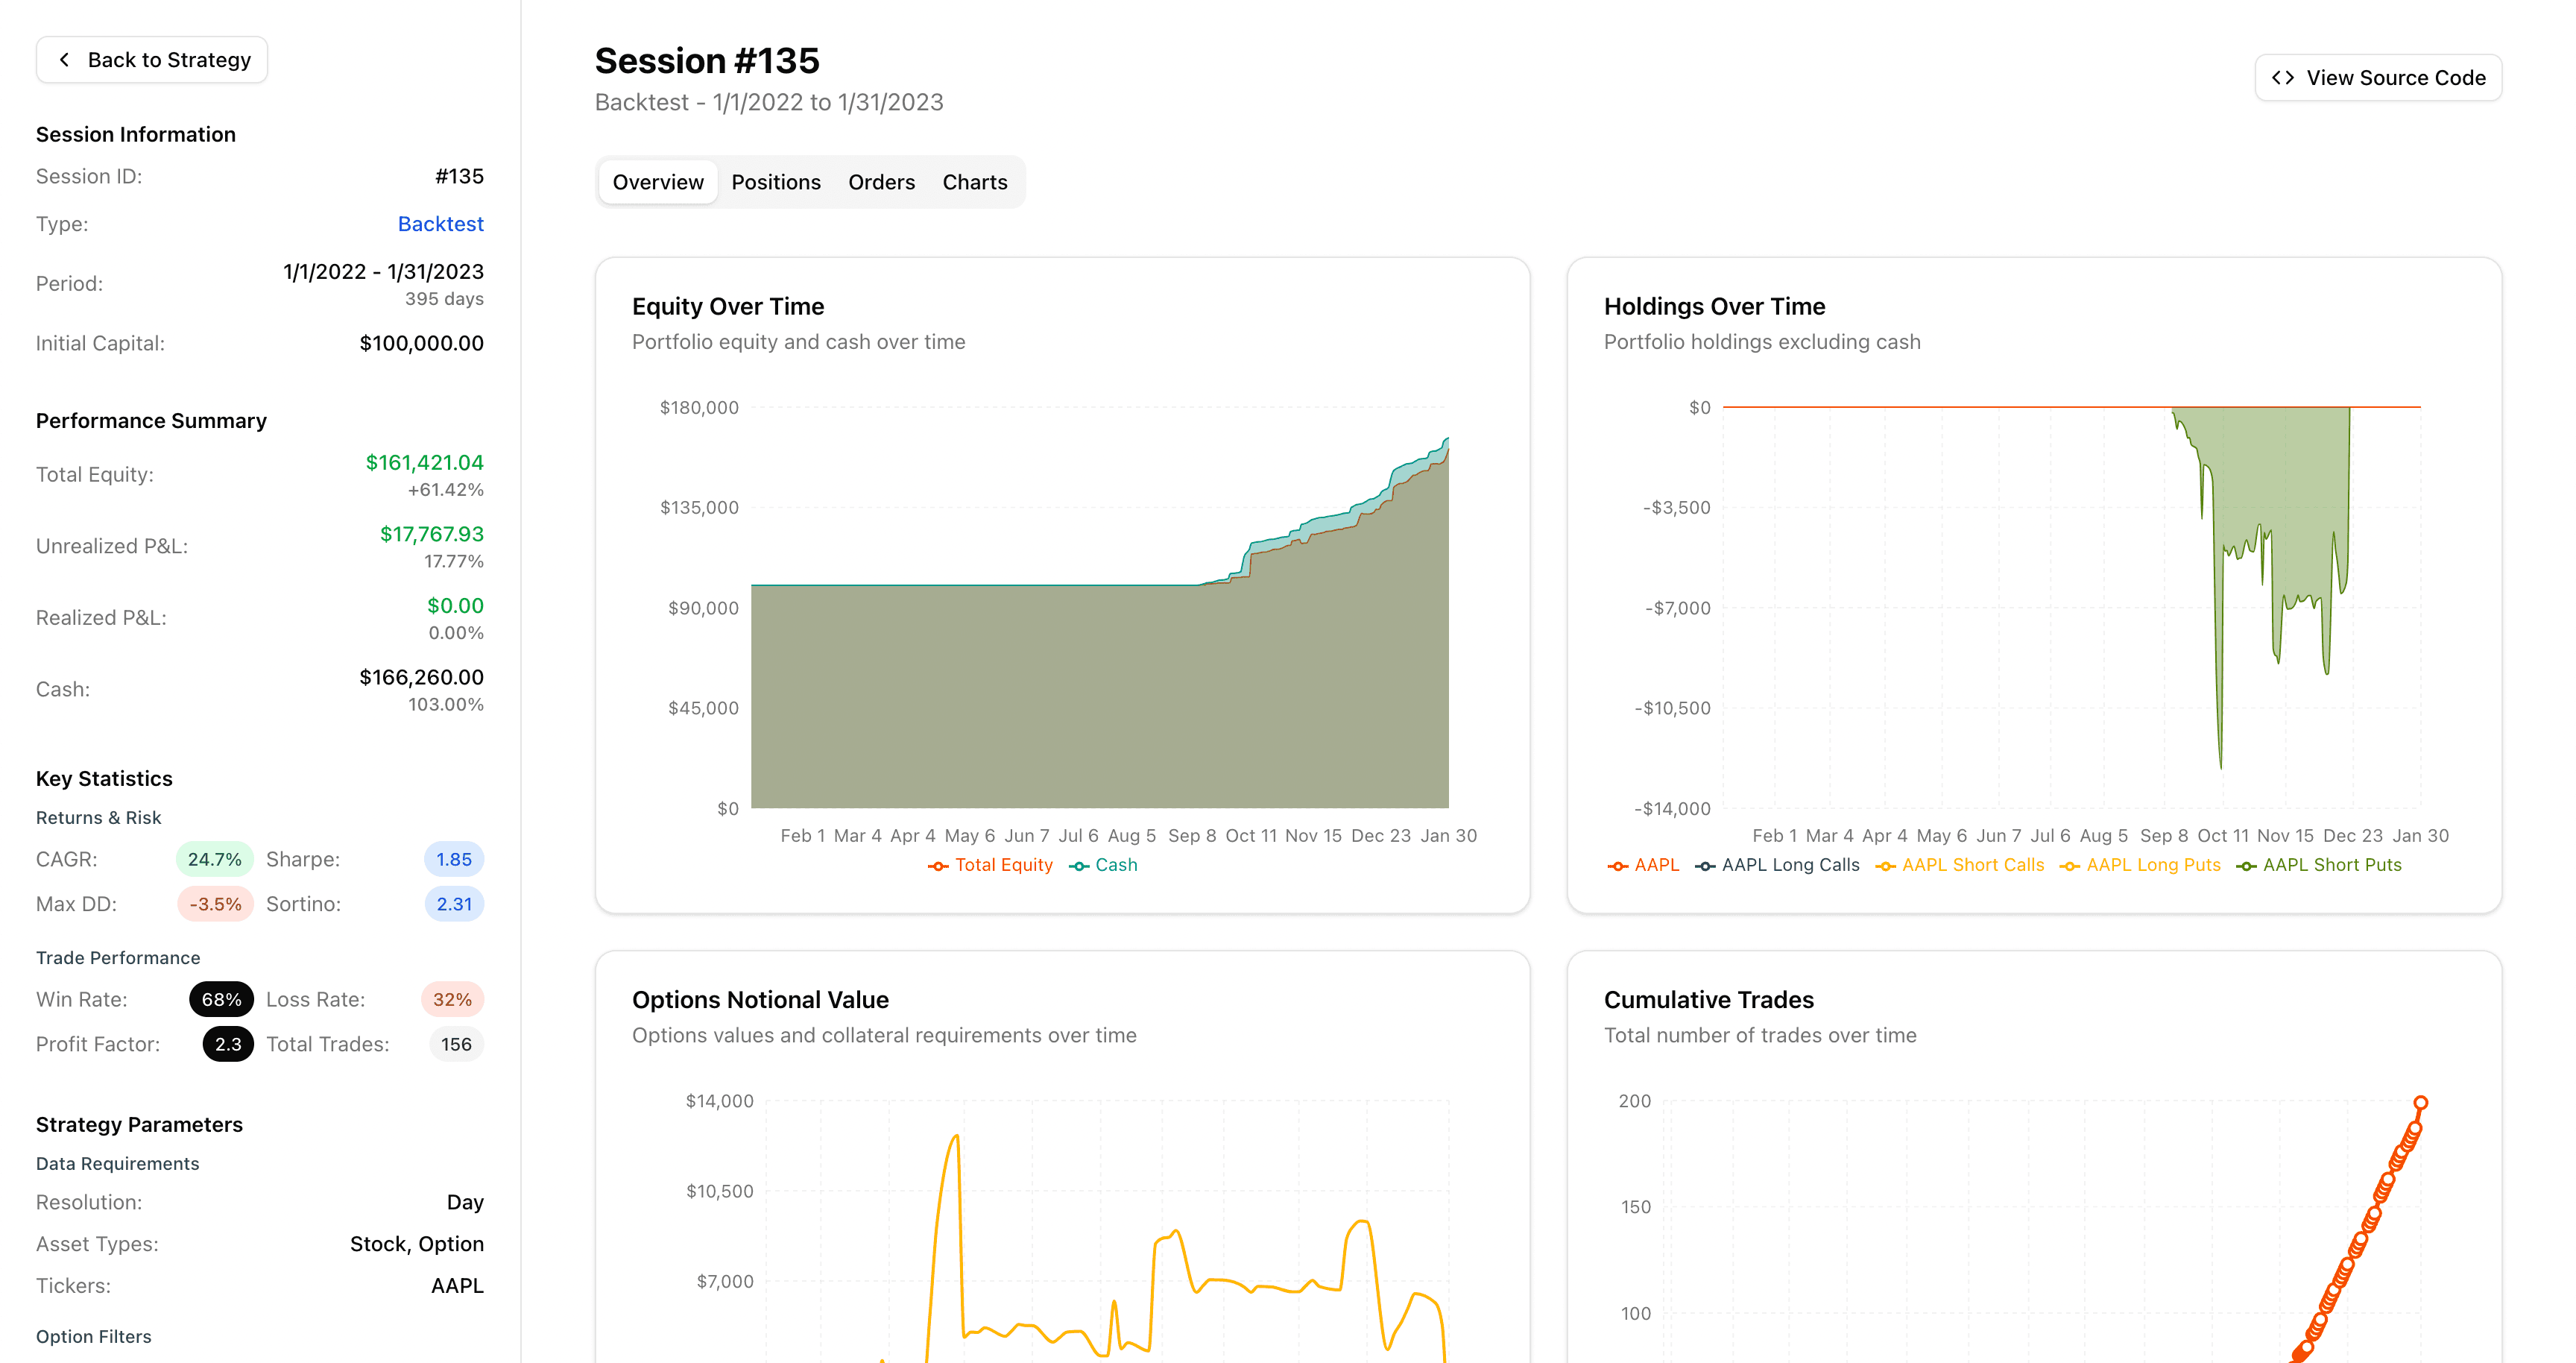Click the Jan 30 label on Equity chart

1448,836
